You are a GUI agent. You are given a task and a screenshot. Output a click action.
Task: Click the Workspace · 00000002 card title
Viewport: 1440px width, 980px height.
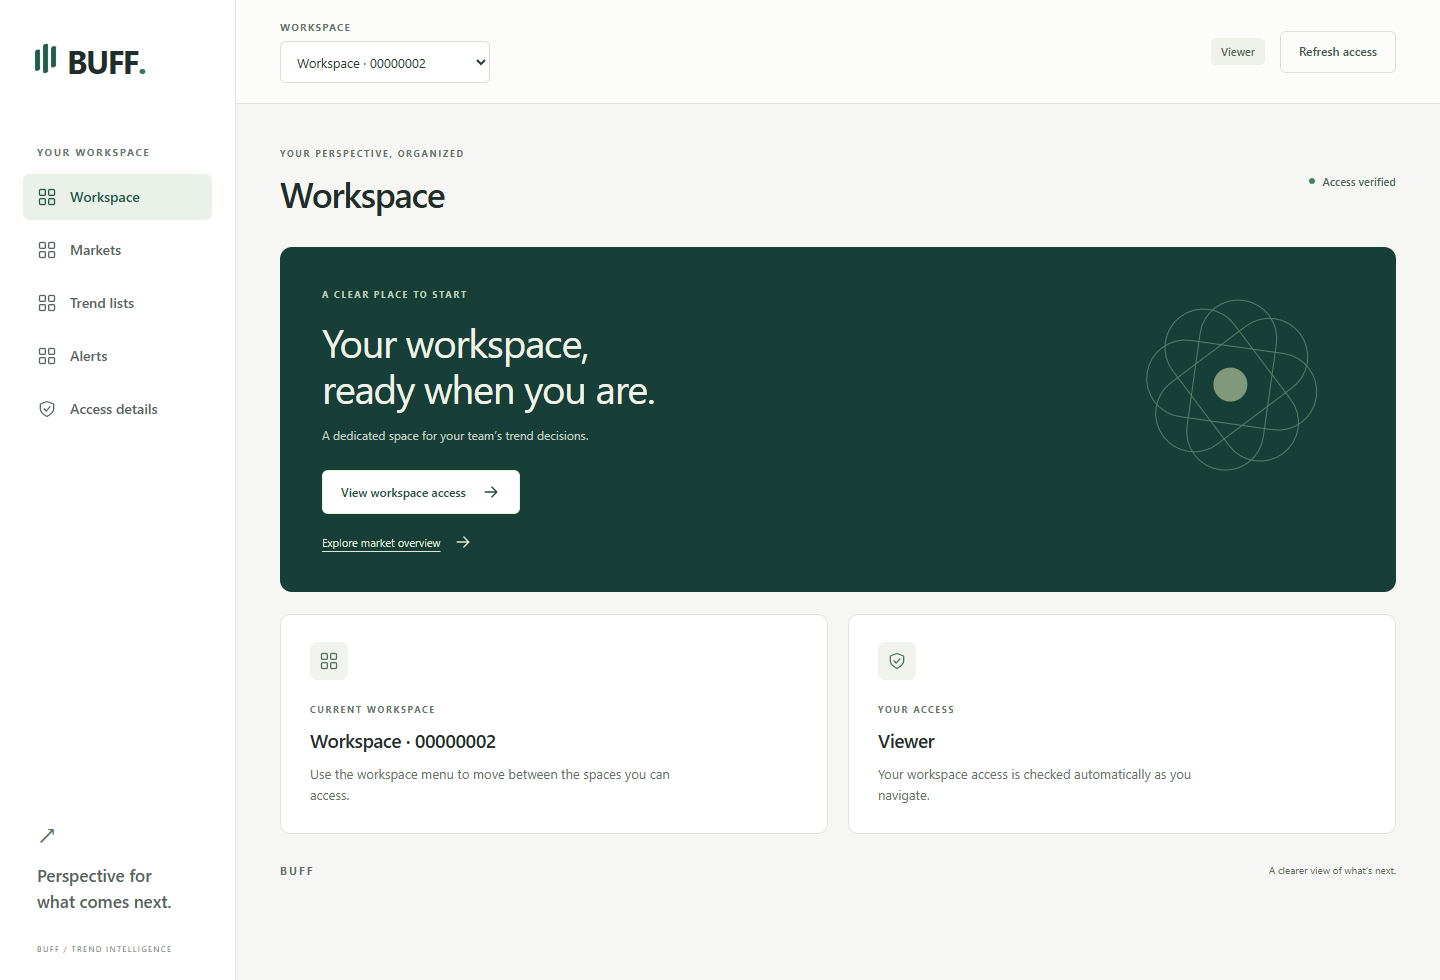tap(403, 741)
